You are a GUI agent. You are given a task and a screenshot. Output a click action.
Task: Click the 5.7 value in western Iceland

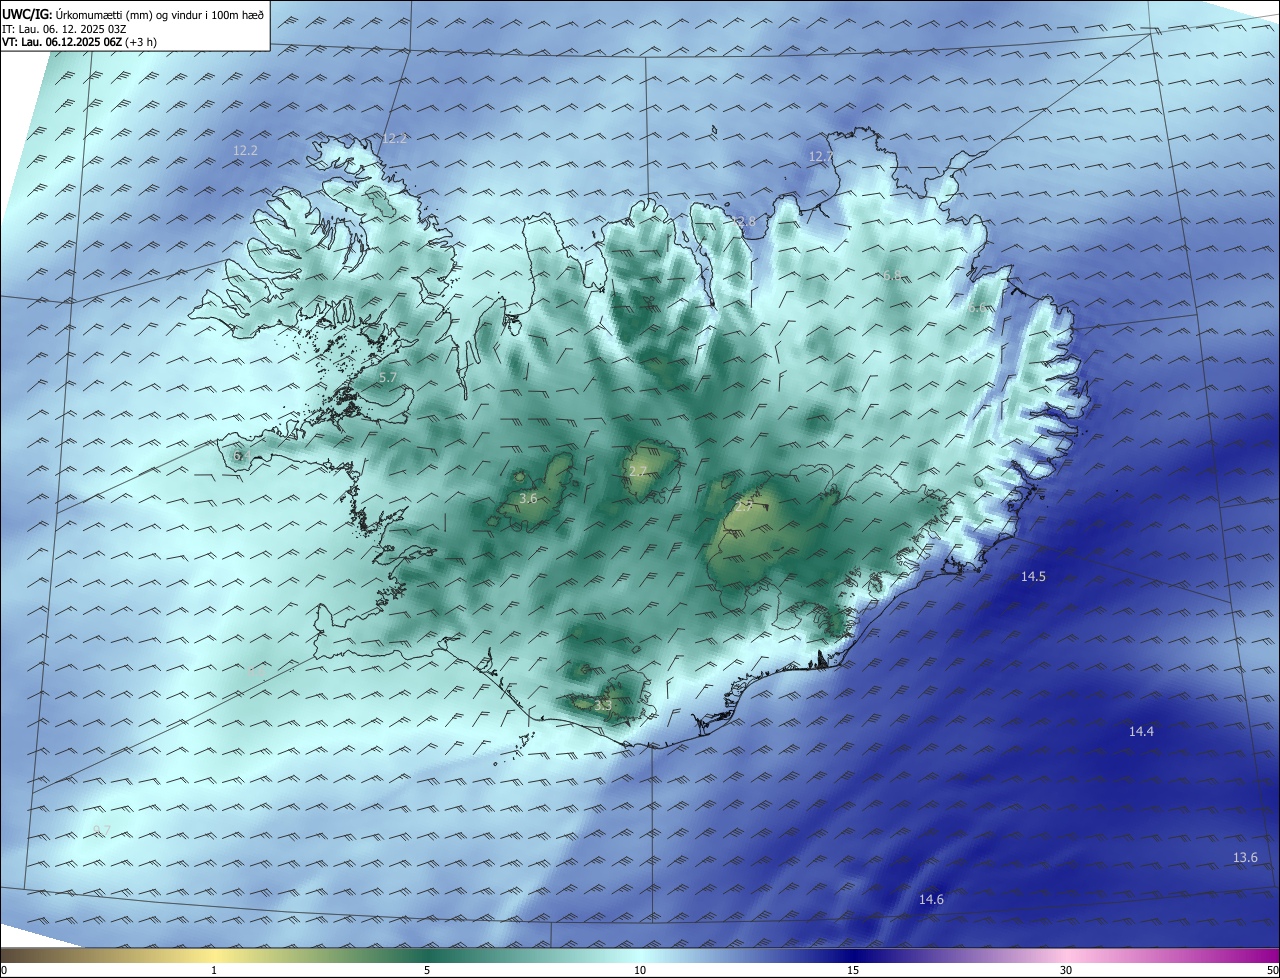tap(389, 378)
